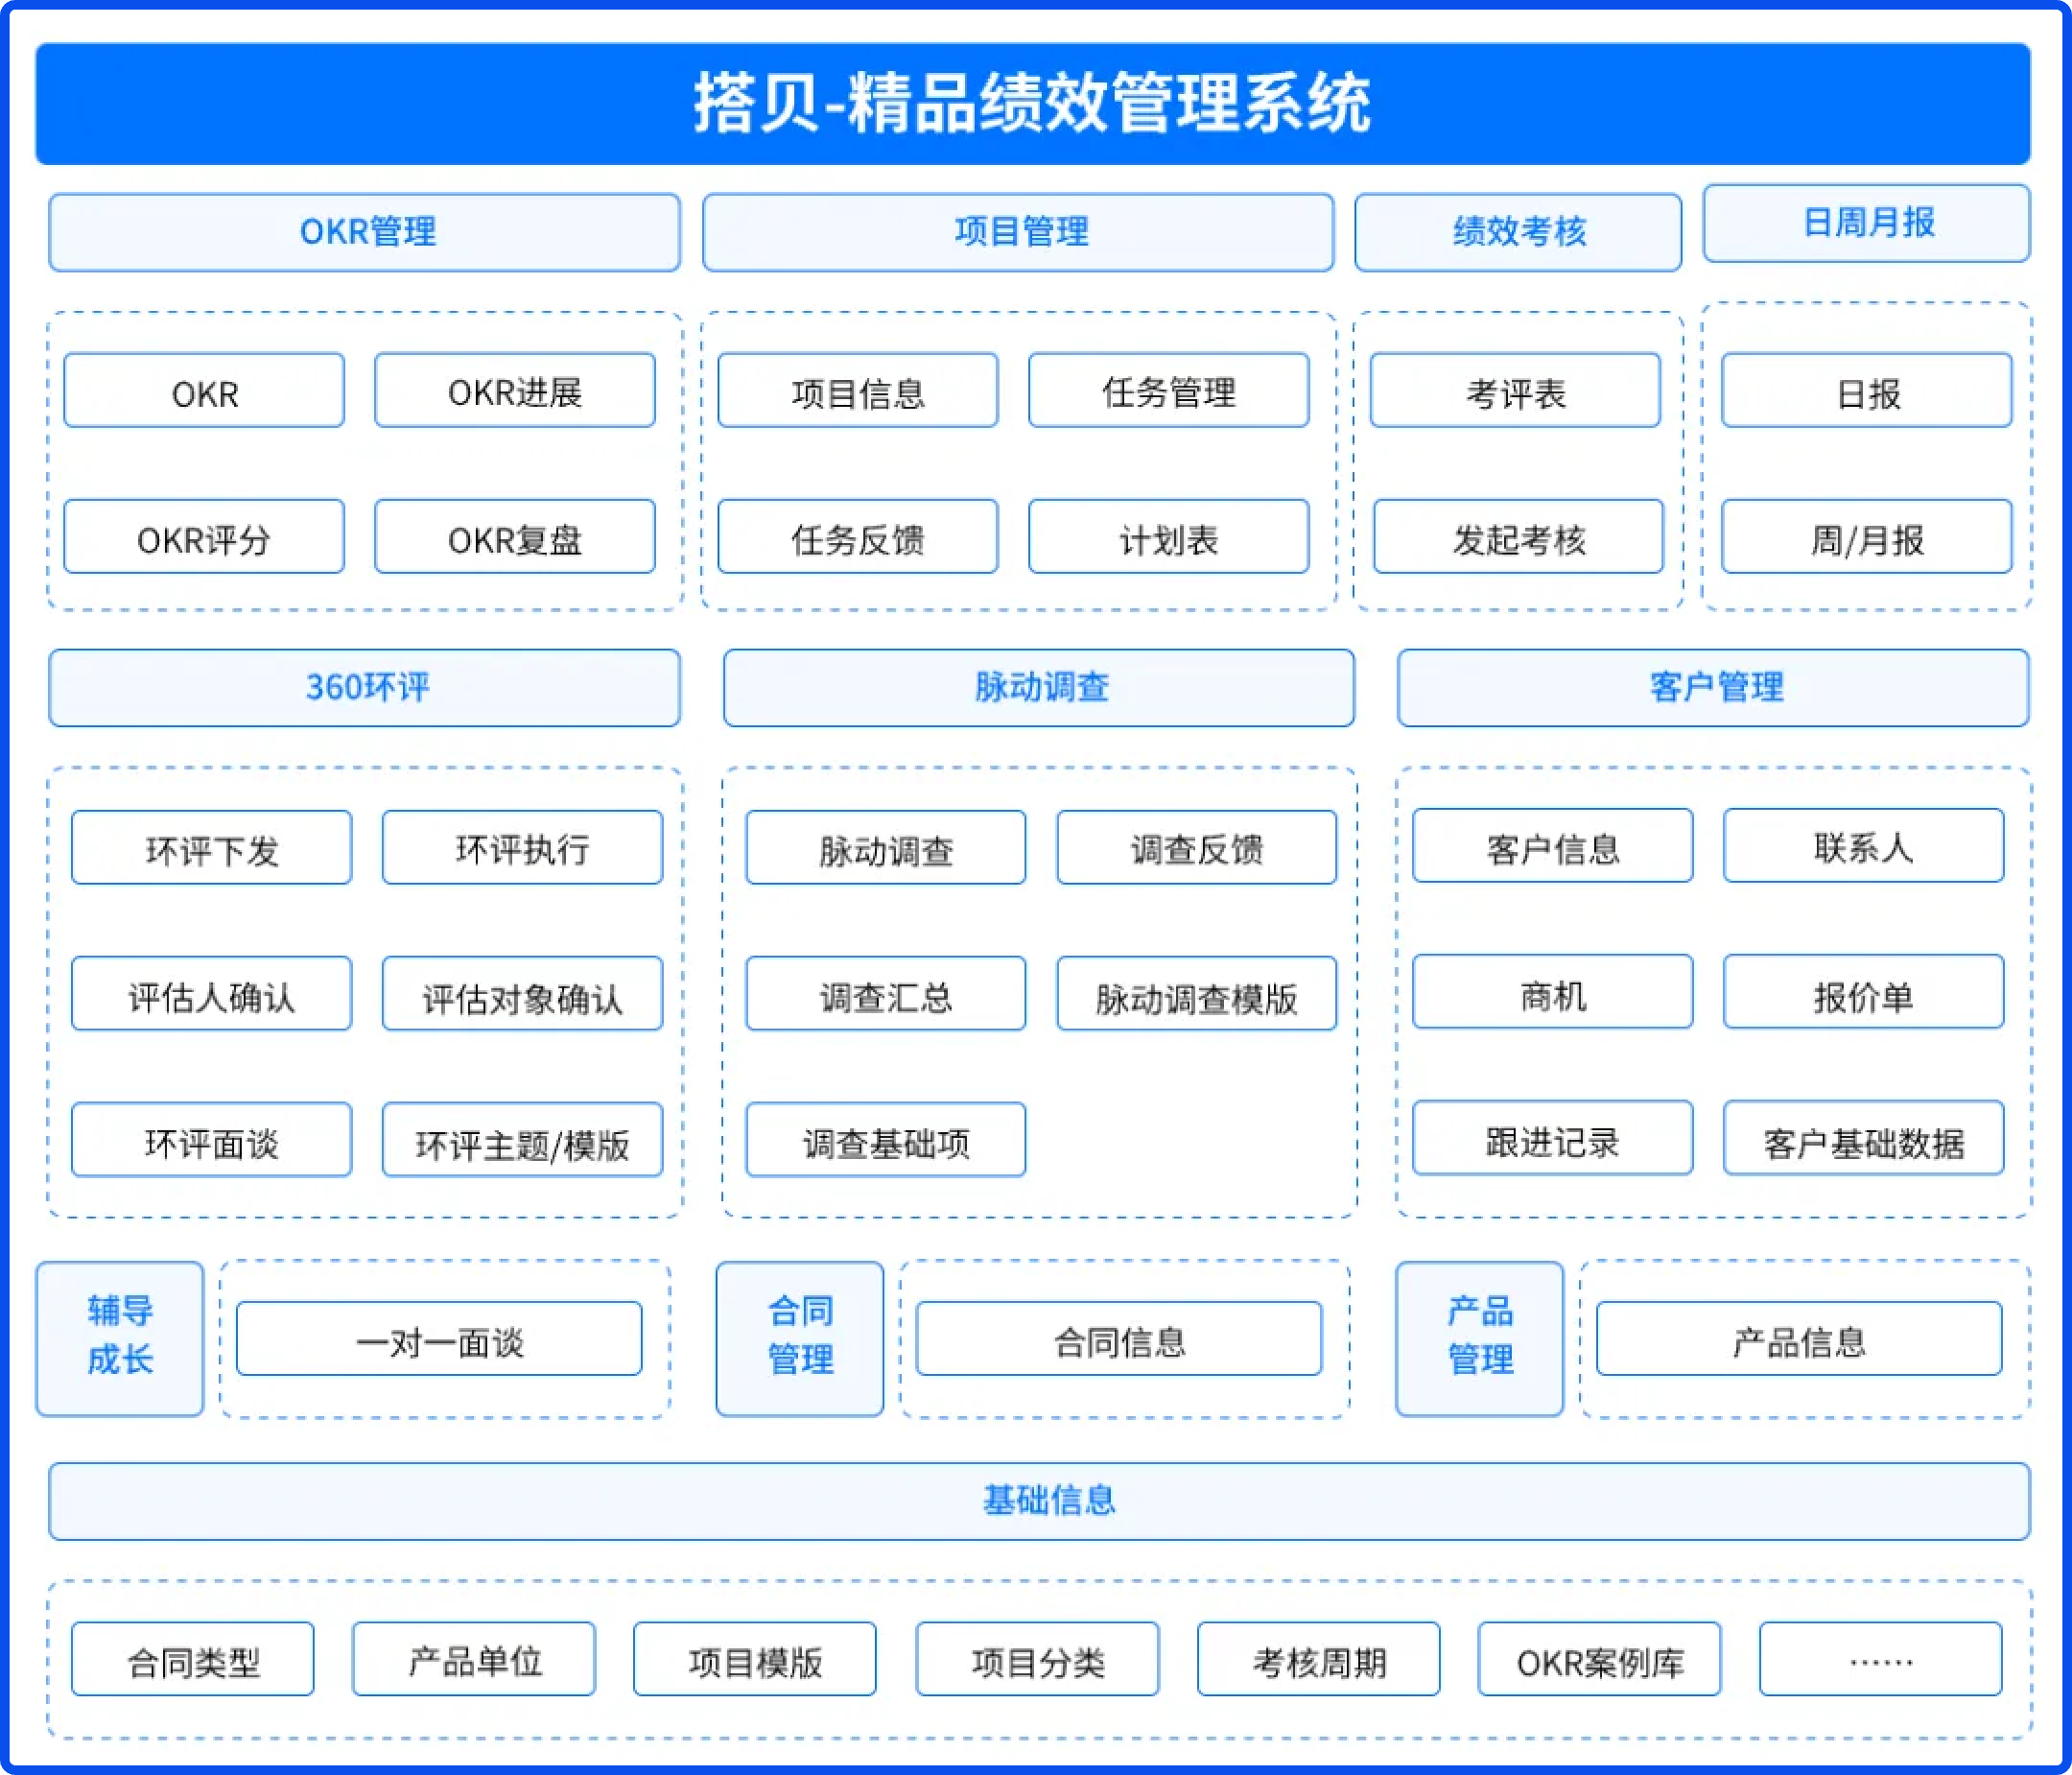Select 环评主题/模版

(521, 1140)
